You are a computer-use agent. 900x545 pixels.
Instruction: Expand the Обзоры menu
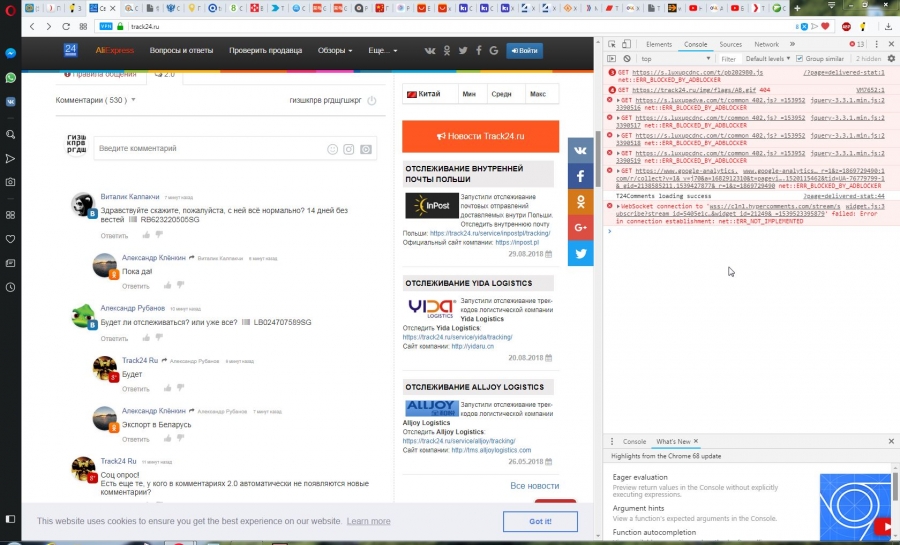point(335,50)
